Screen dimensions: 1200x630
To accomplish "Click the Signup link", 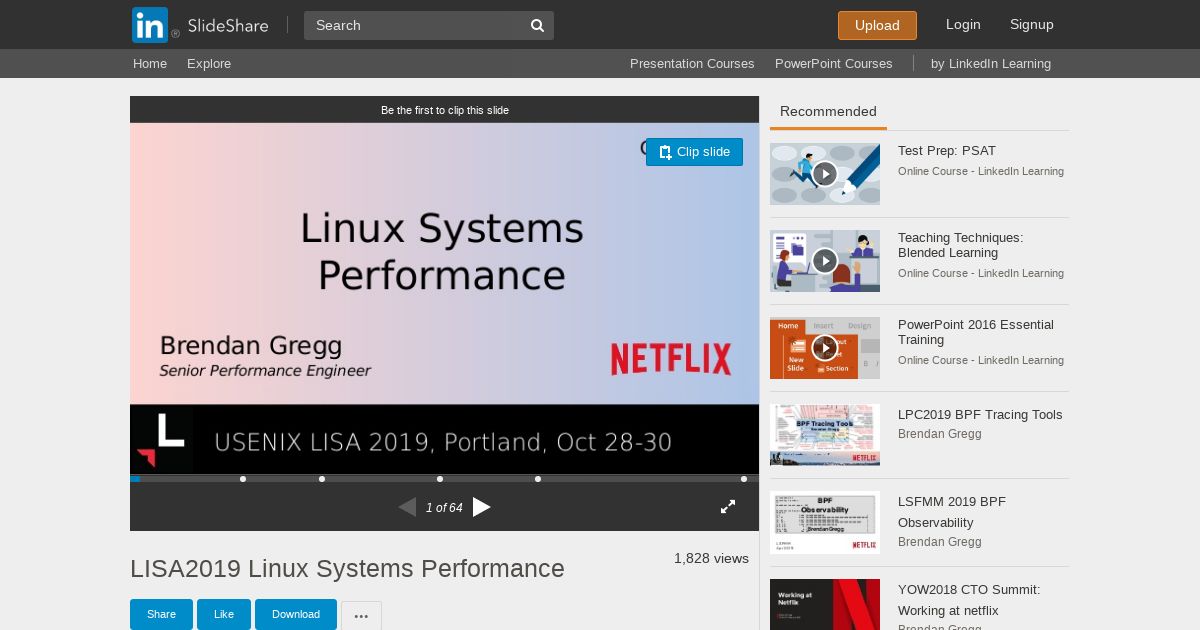I will [1032, 24].
